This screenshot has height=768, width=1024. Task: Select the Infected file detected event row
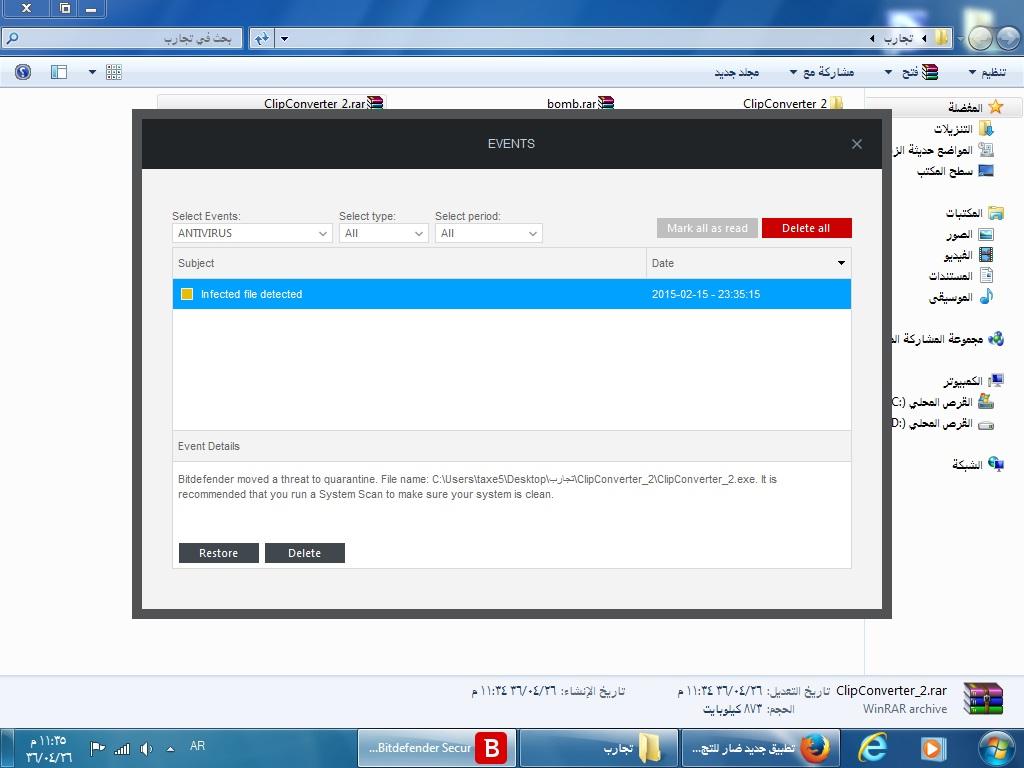click(x=511, y=294)
